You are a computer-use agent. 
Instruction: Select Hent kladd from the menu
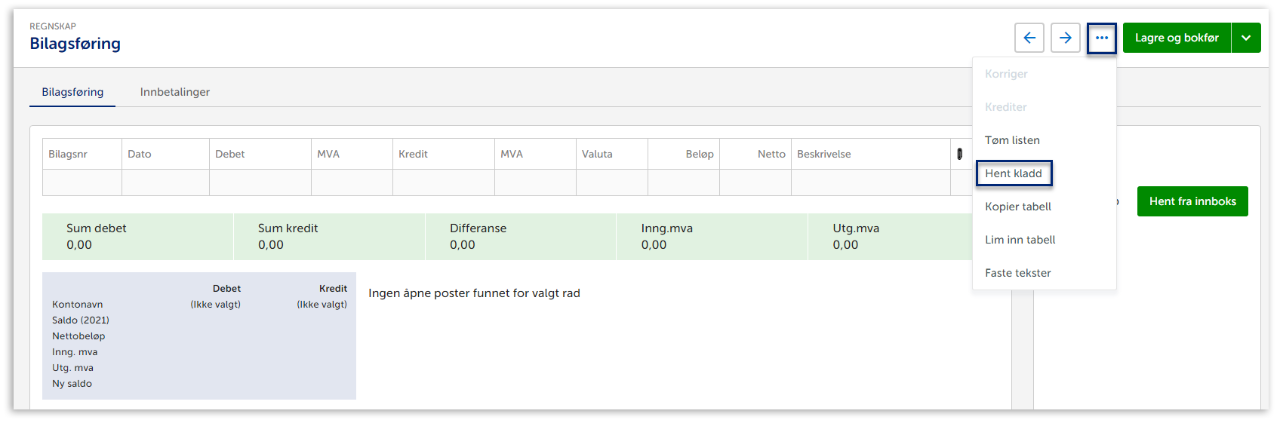1013,173
